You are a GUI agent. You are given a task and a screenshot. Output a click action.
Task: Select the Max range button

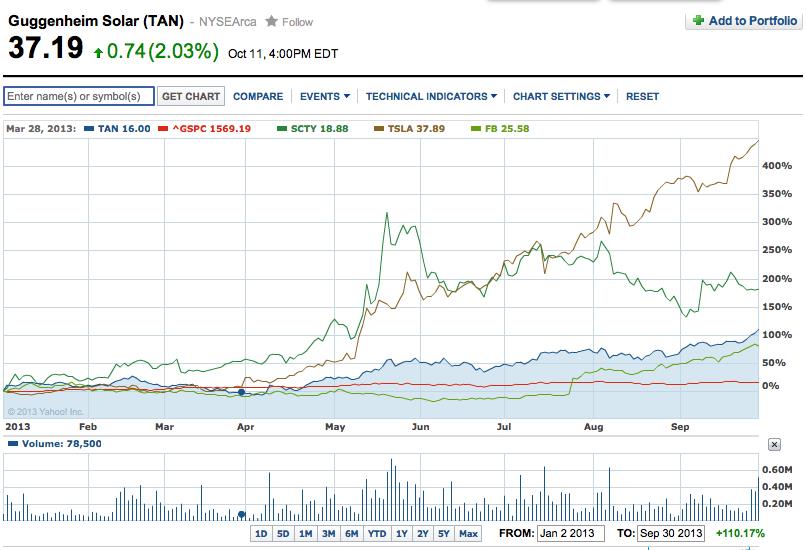pyautogui.click(x=468, y=534)
